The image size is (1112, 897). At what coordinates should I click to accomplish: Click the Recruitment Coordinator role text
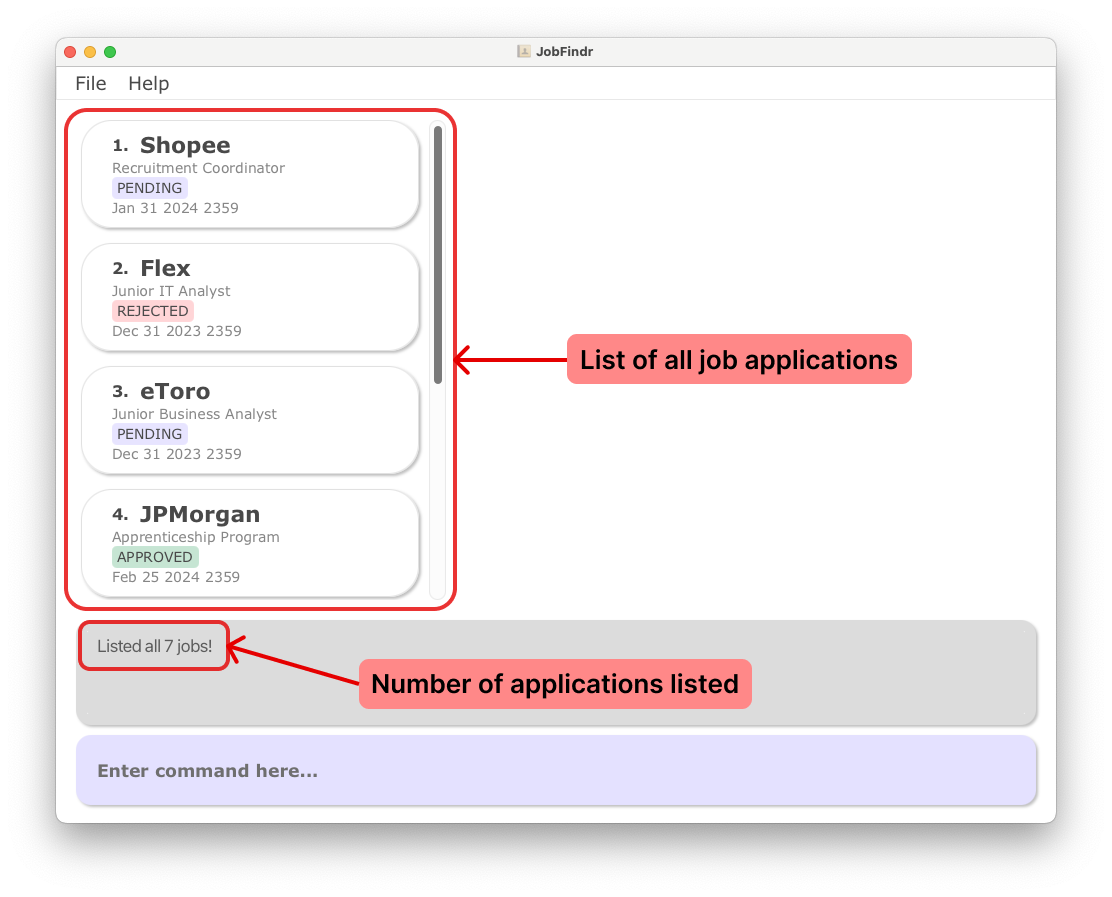click(199, 168)
